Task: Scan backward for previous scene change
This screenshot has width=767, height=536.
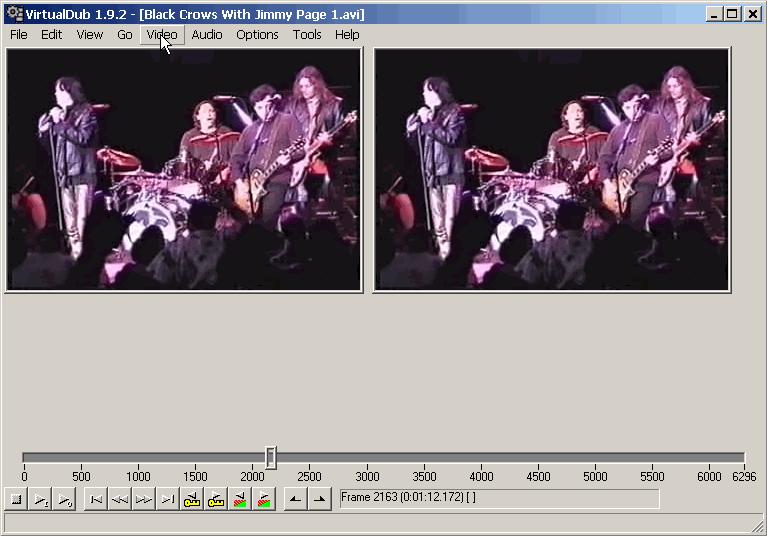Action: point(240,499)
